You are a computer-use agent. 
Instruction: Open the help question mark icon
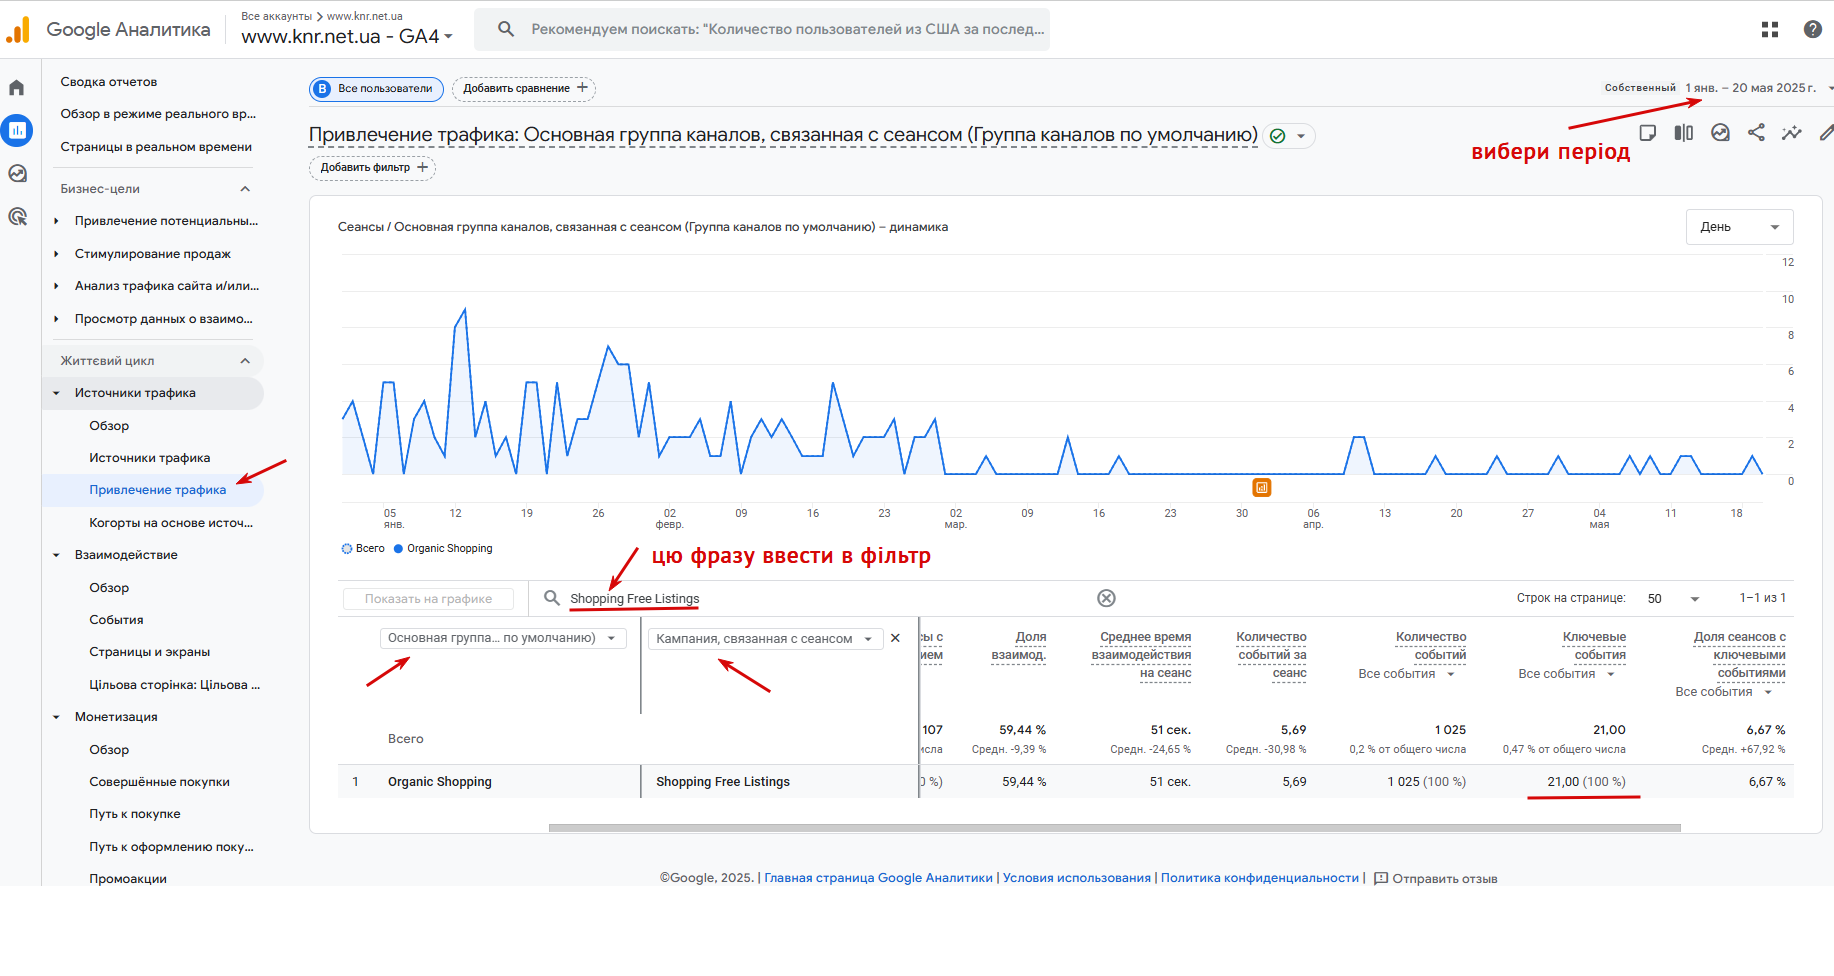coord(1812,30)
